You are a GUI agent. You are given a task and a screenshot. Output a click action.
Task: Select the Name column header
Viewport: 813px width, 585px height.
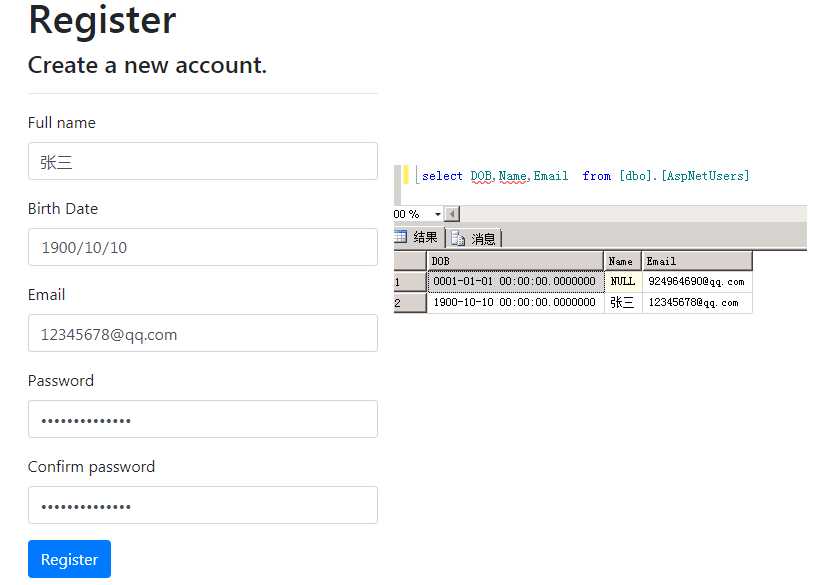pos(622,261)
